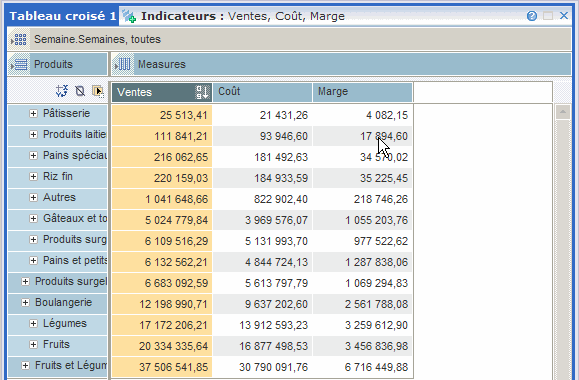Click Marge cell 4 082,15
Screen dimensions: 579x380
[363, 115]
